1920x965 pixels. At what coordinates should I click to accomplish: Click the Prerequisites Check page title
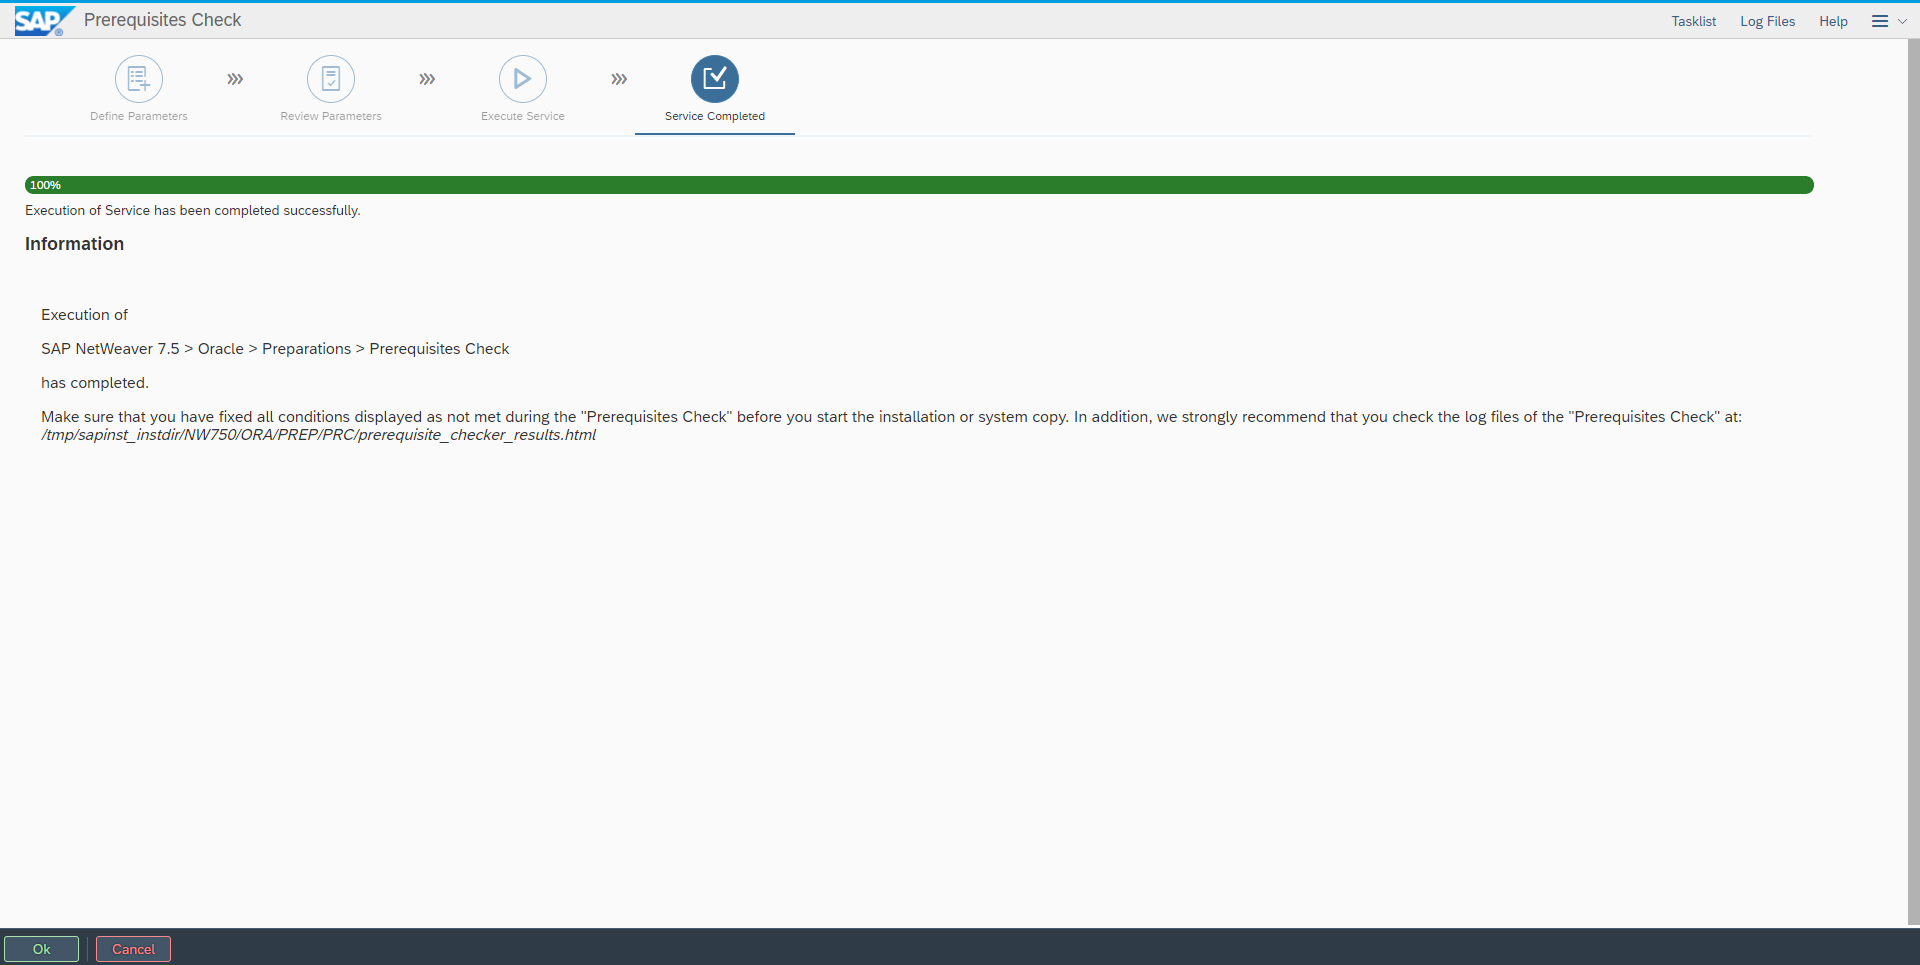click(162, 20)
